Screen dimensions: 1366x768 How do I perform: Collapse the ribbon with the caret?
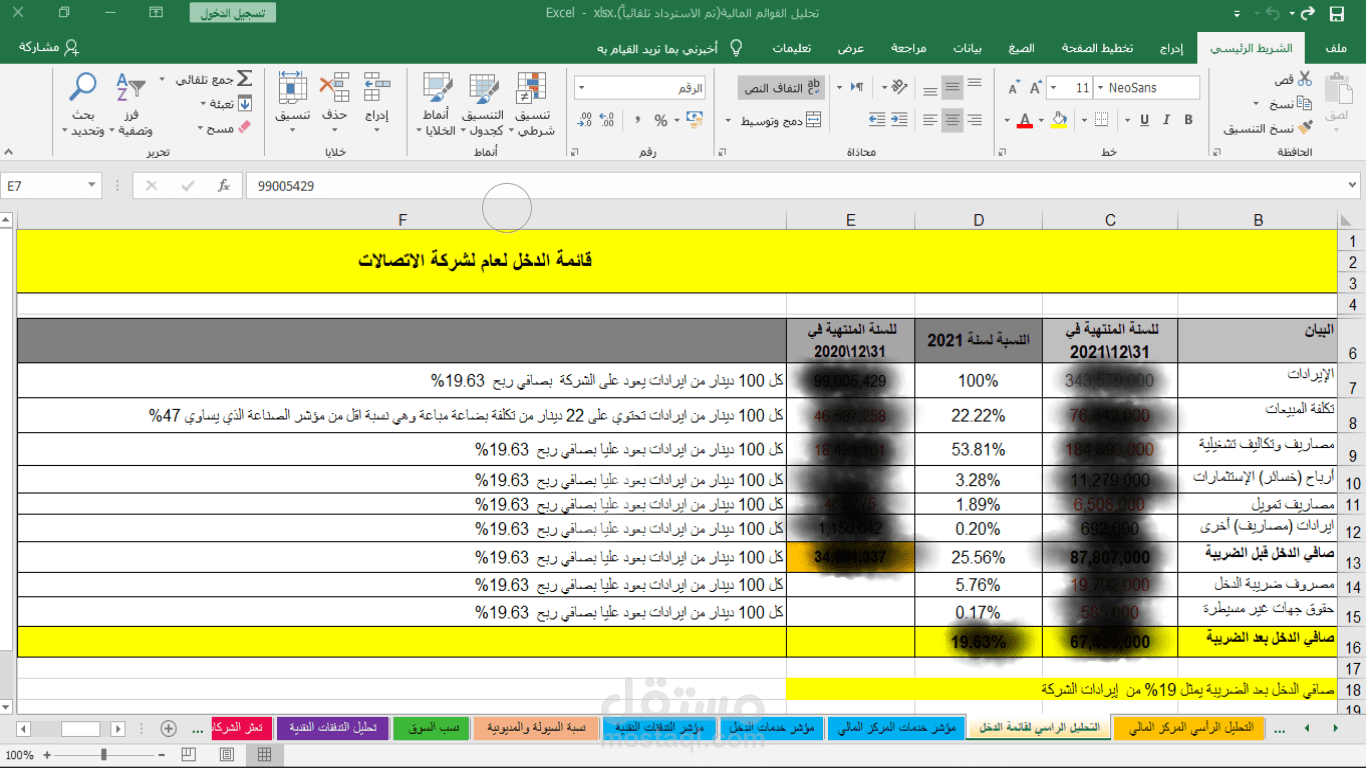pos(9,152)
